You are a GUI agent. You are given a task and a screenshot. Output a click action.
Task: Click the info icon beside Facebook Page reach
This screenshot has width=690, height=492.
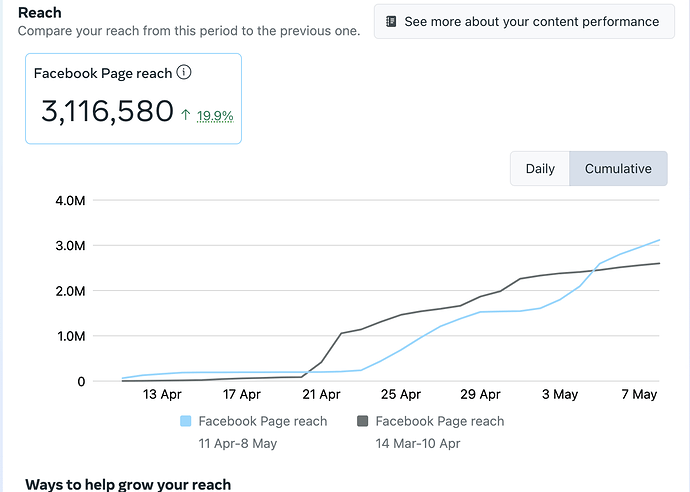[x=184, y=73]
